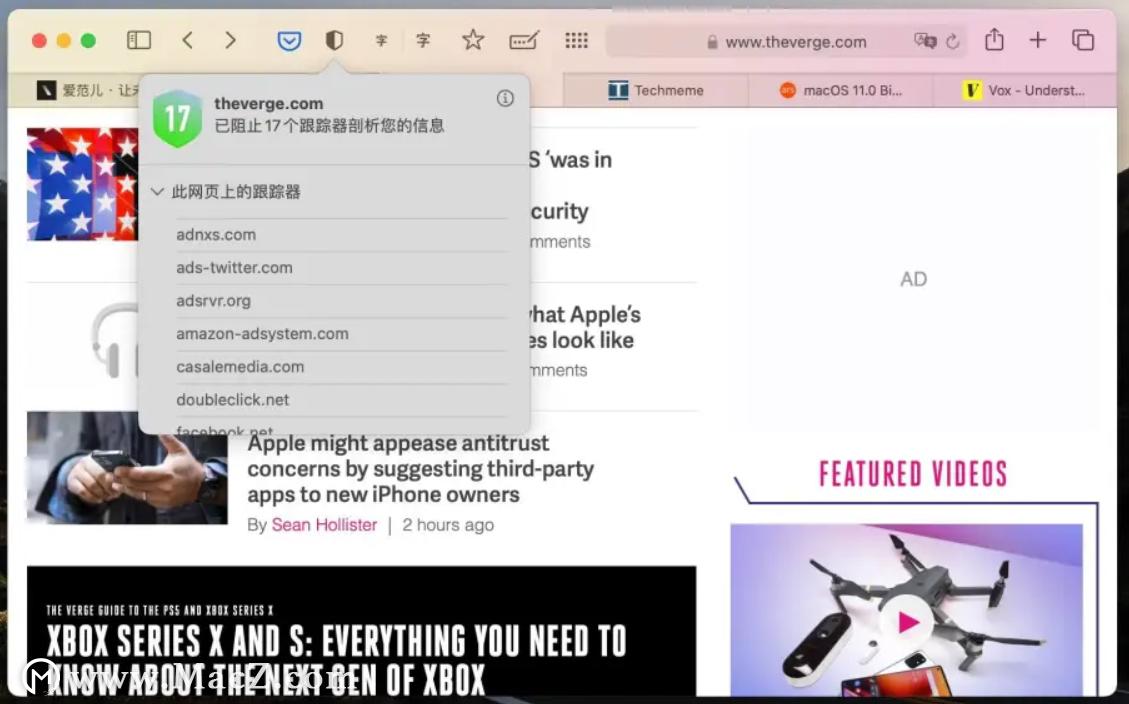
Task: Switch to the Vox - Underst... tab
Action: point(1025,90)
